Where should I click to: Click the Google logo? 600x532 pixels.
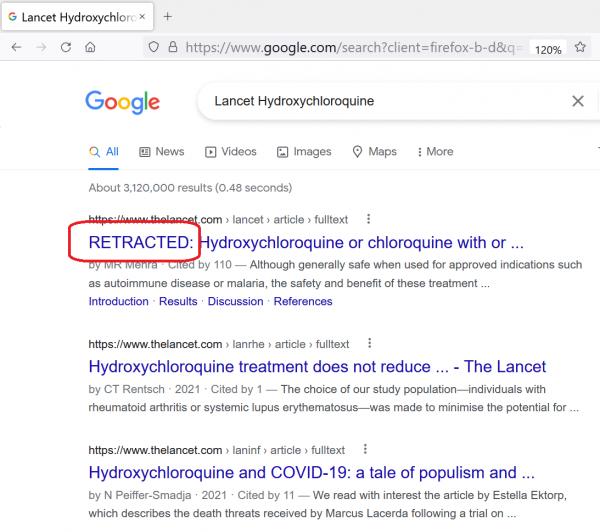(x=122, y=102)
